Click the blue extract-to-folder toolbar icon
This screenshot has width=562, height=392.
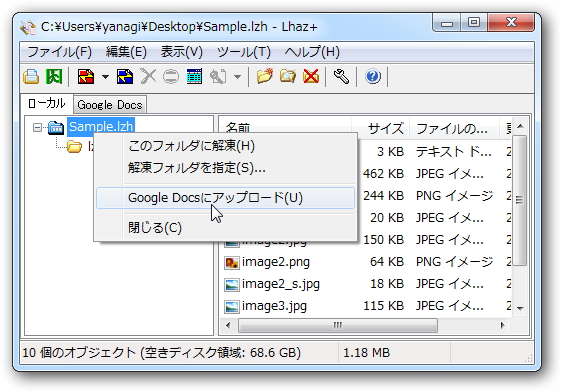125,76
